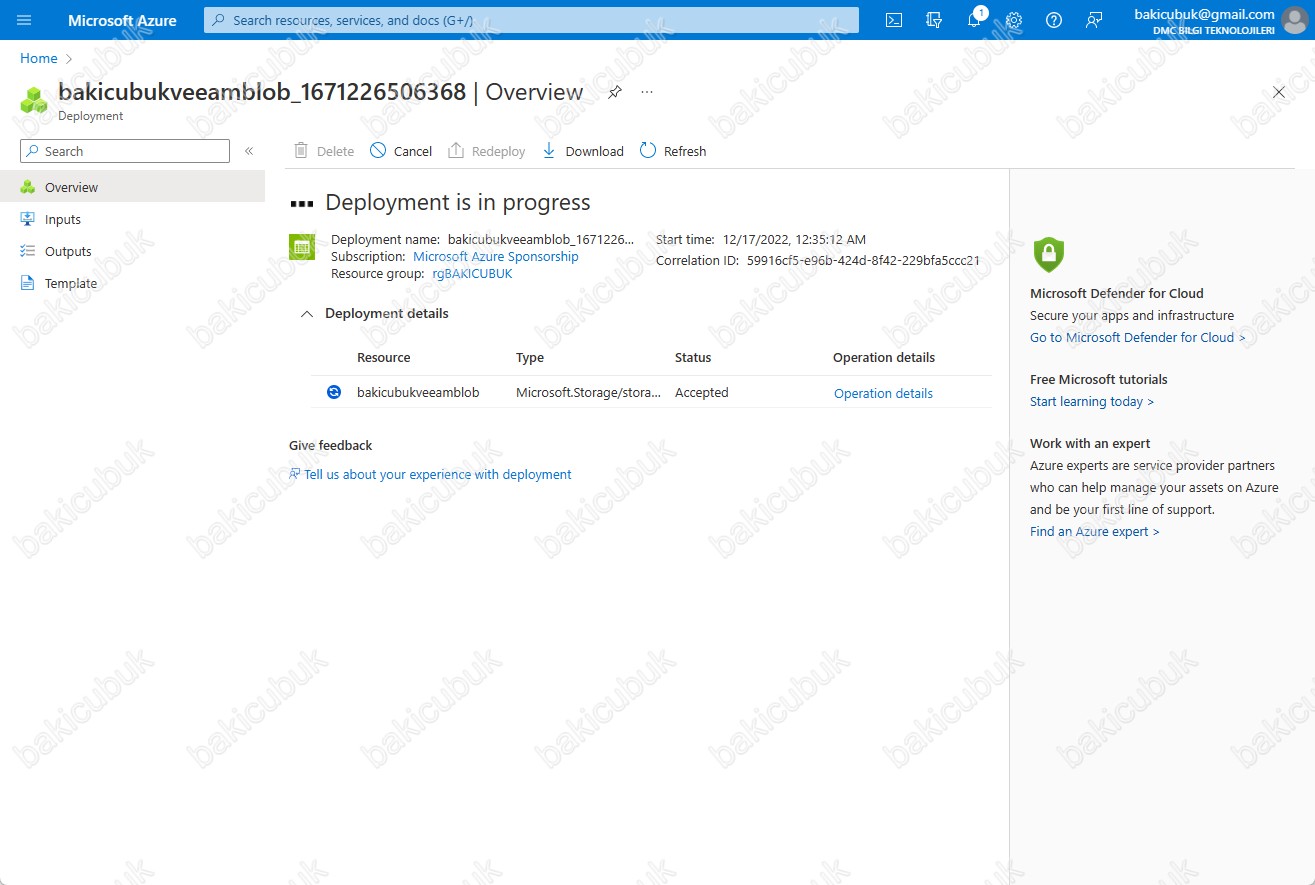The image size is (1315, 885).
Task: Click the left menu Search box
Action: point(125,151)
